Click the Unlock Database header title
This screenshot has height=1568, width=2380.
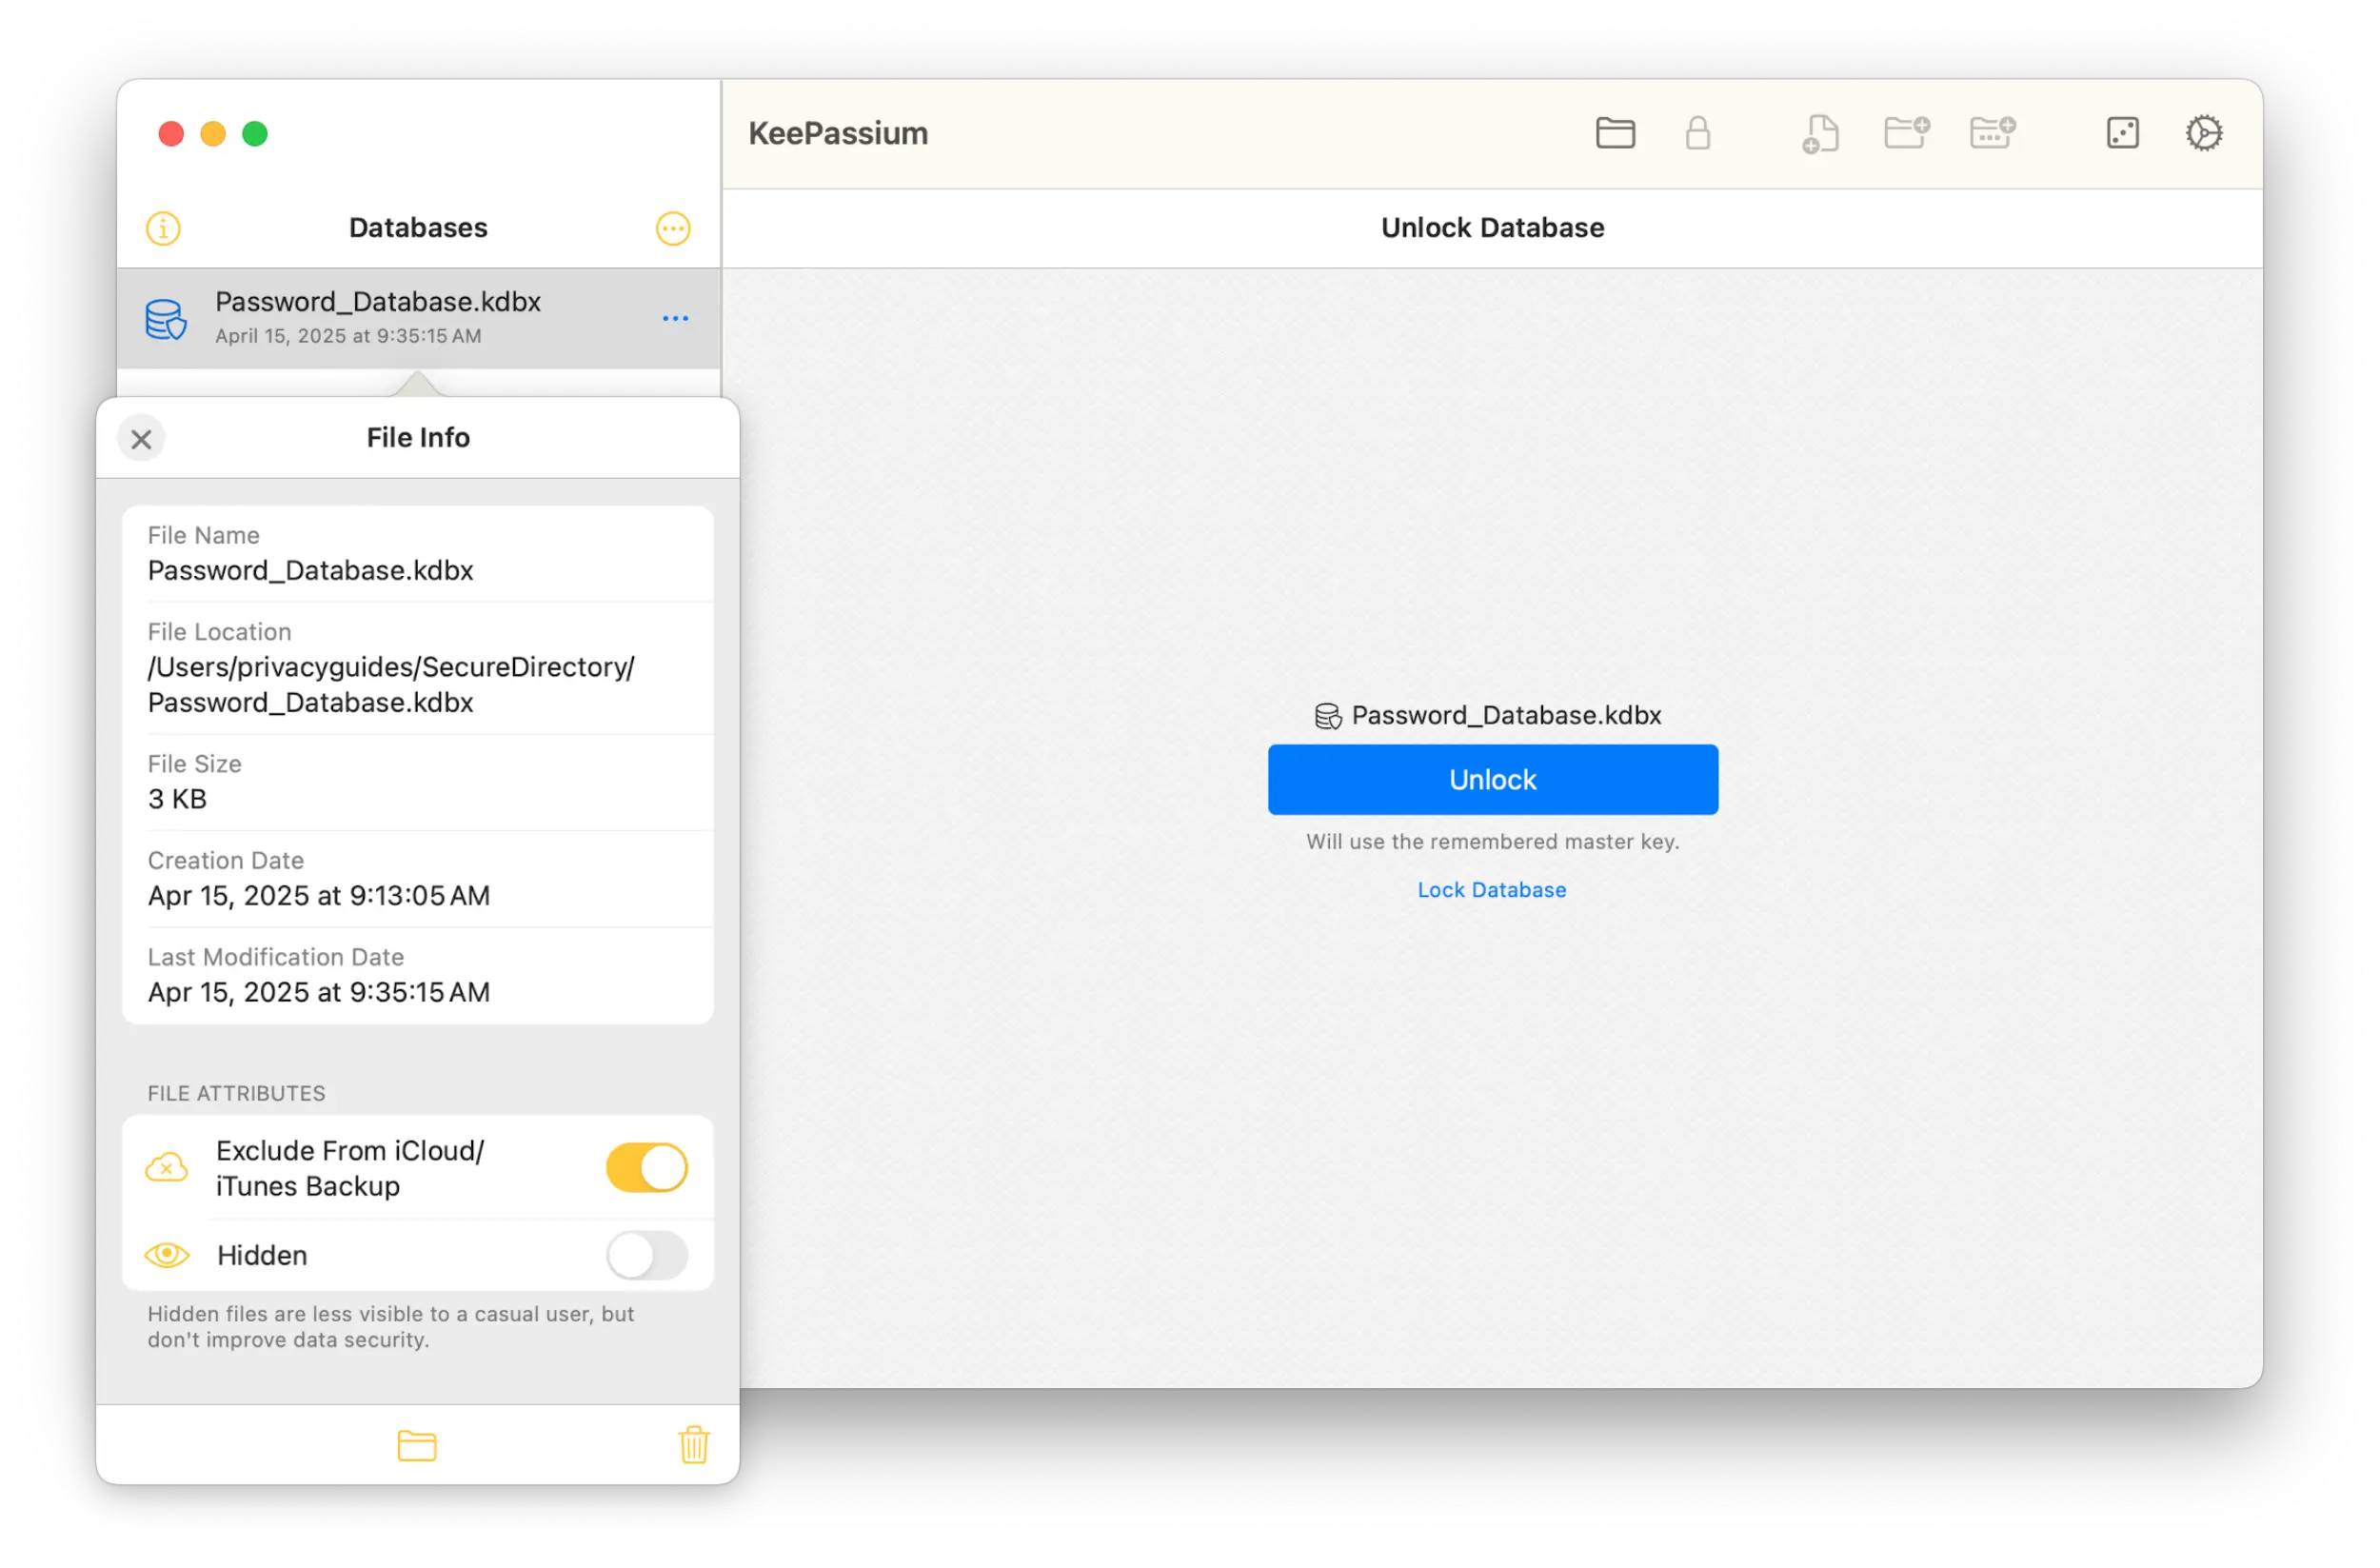[x=1491, y=227]
